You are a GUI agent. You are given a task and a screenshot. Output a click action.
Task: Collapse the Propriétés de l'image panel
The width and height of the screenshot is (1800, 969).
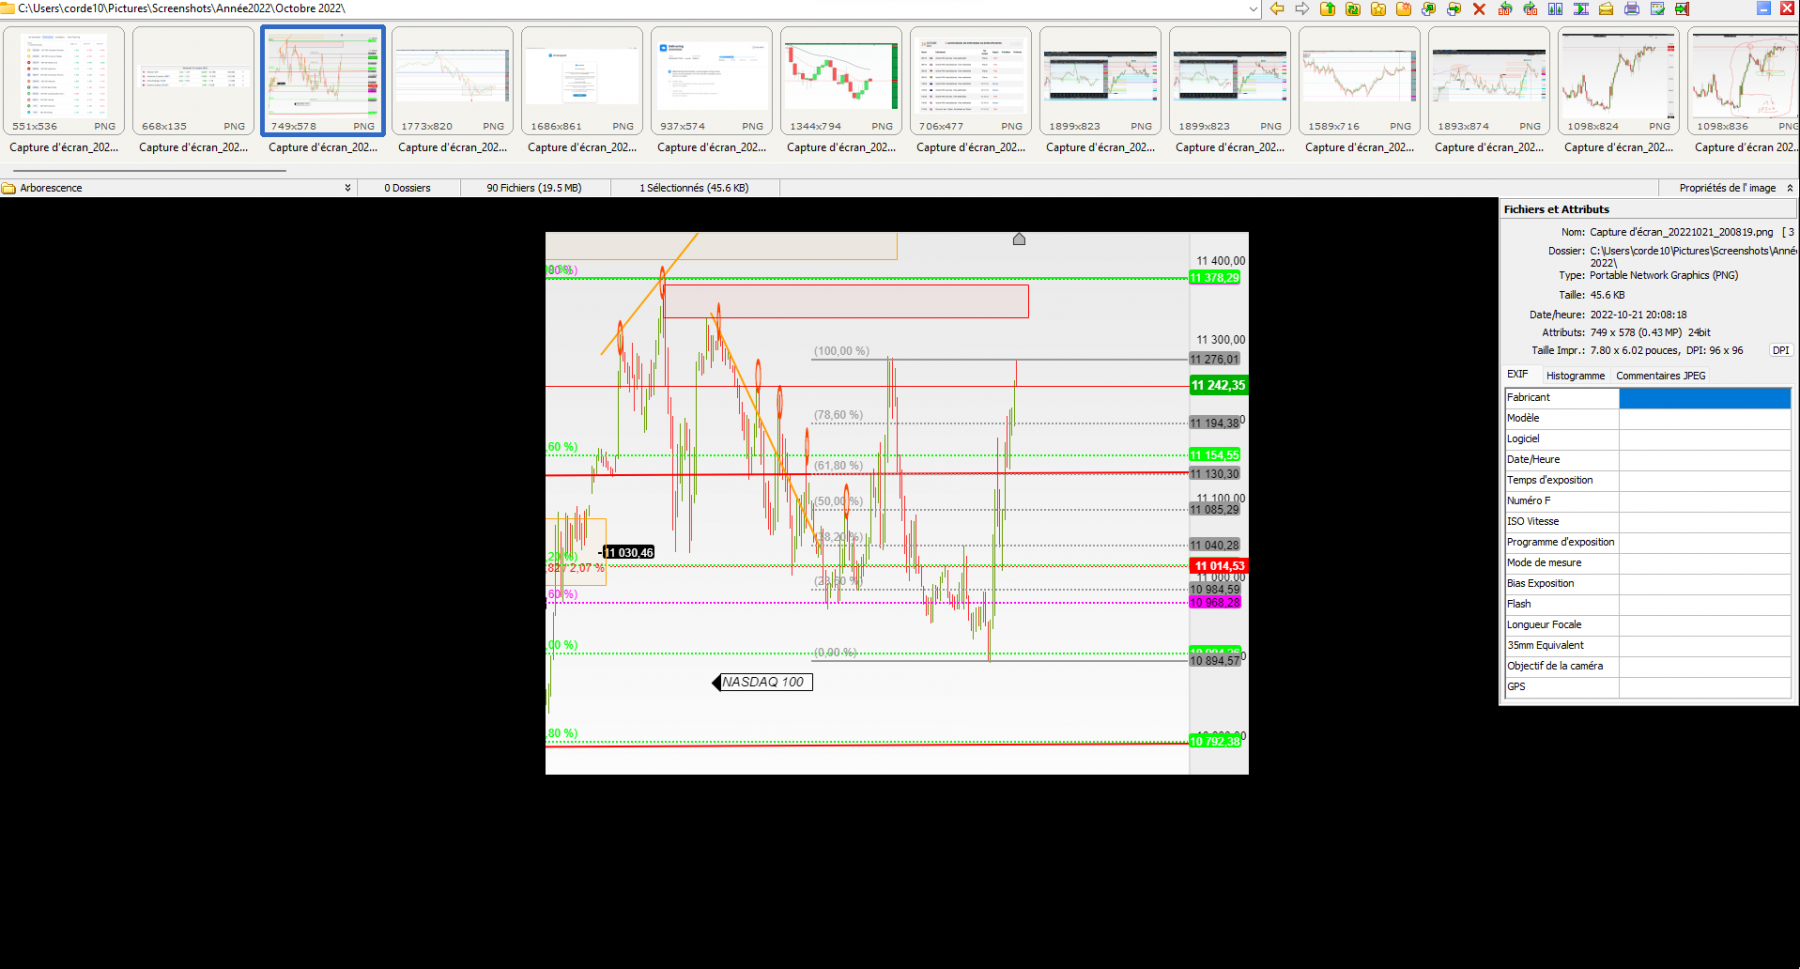[x=1789, y=188]
